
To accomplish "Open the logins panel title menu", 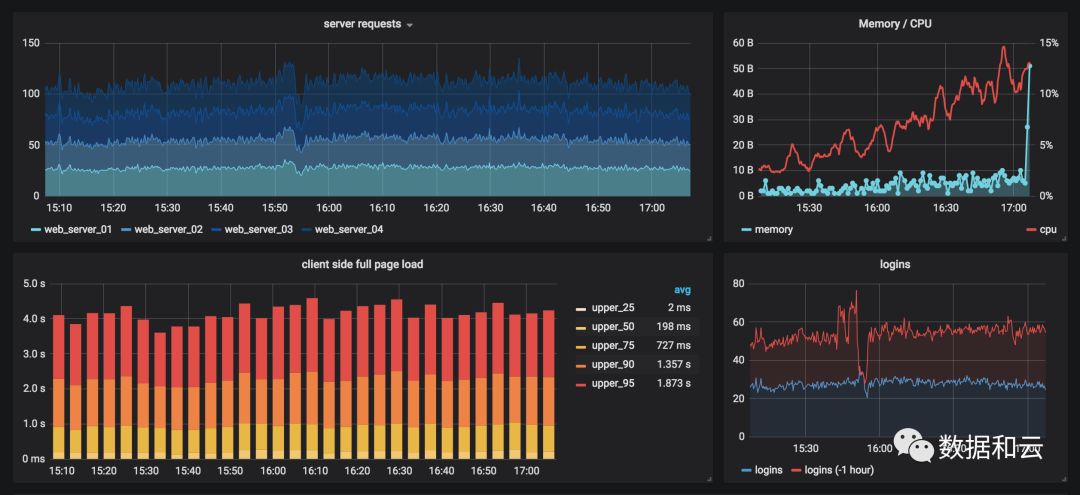I will (895, 264).
